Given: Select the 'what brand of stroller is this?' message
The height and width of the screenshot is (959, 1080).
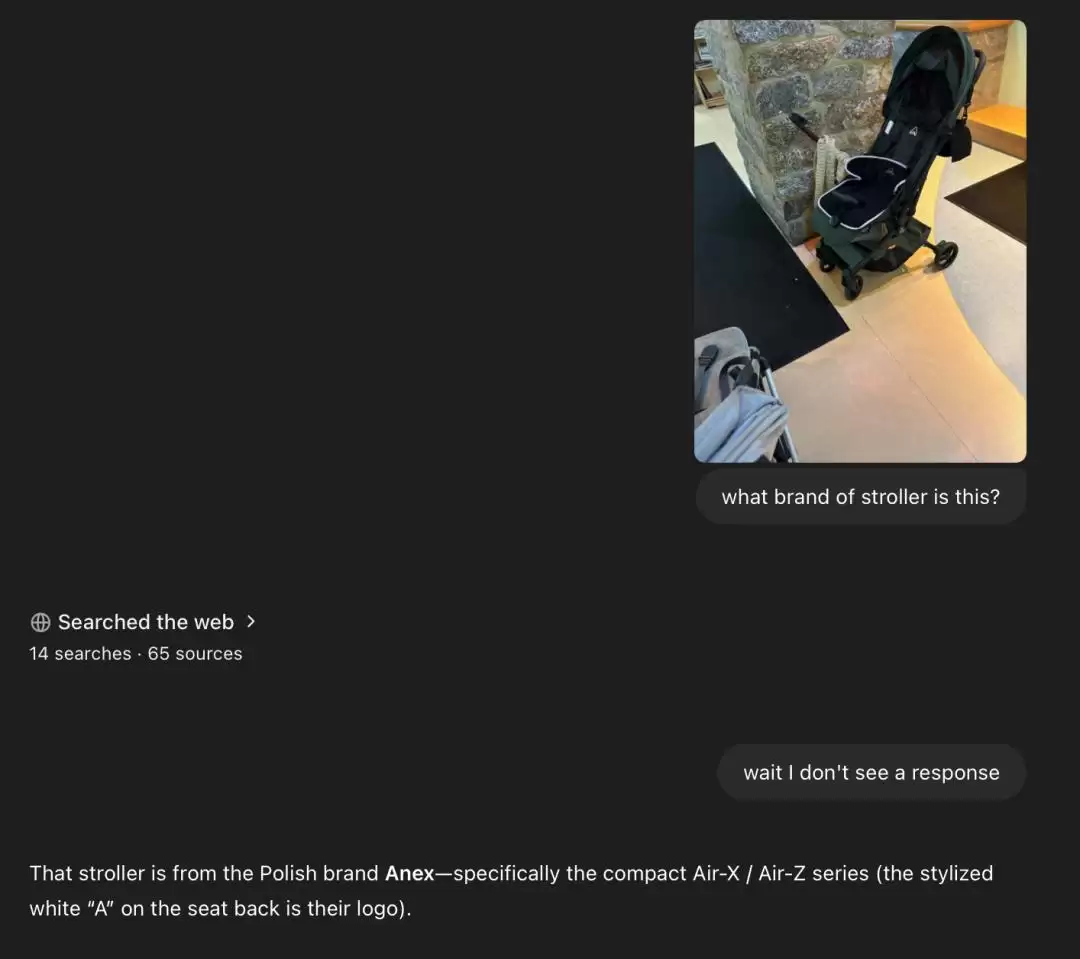Looking at the screenshot, I should tap(860, 497).
